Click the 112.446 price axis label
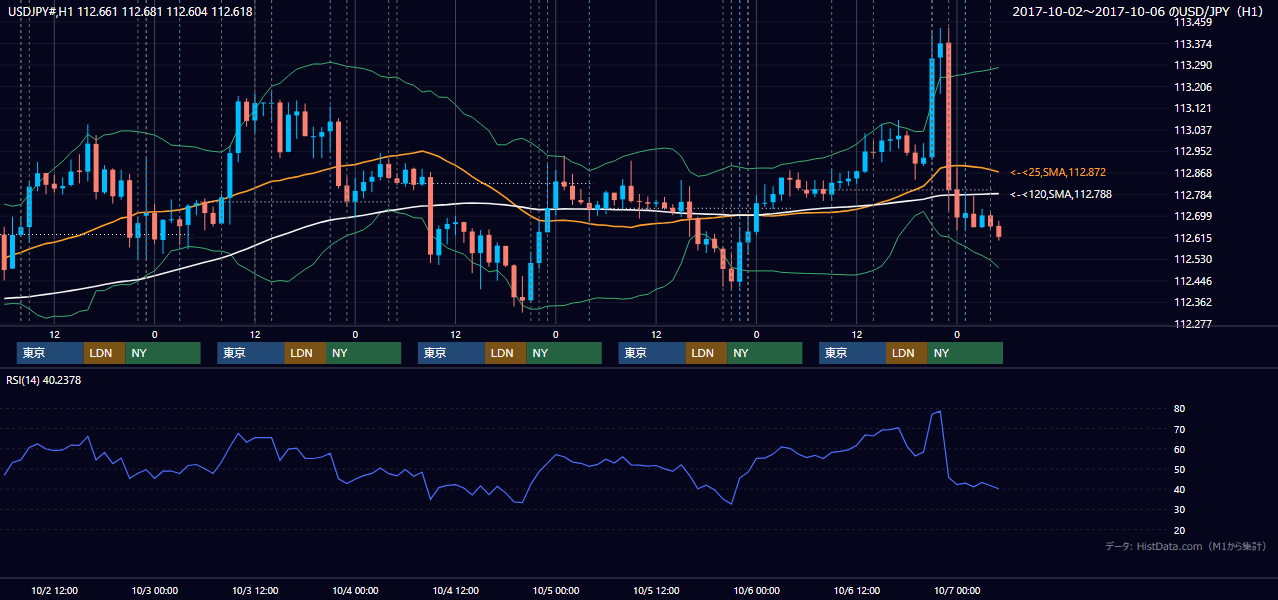 click(x=1193, y=281)
